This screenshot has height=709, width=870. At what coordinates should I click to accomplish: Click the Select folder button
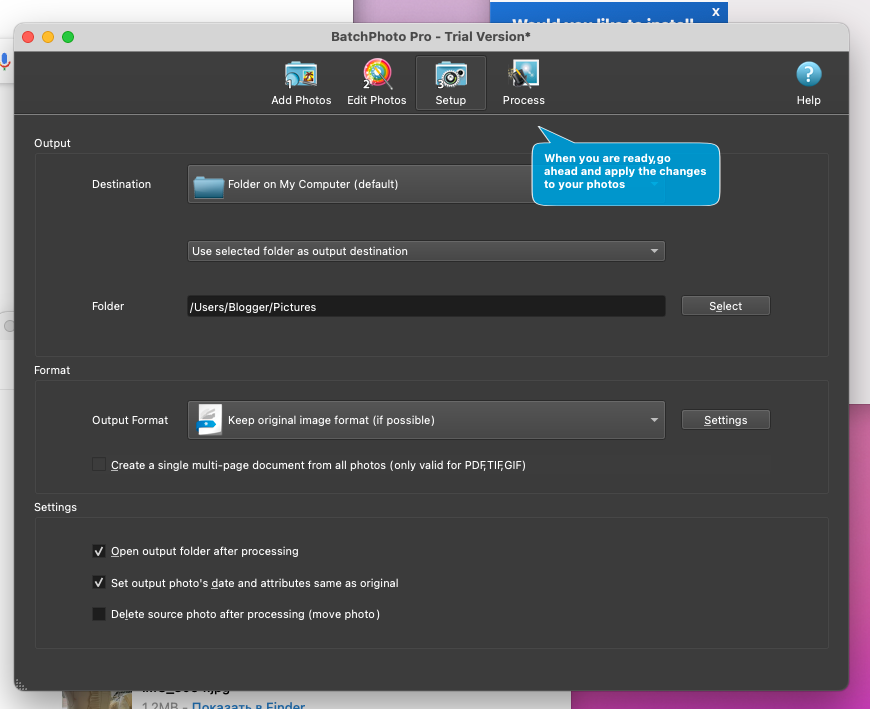pyautogui.click(x=725, y=306)
